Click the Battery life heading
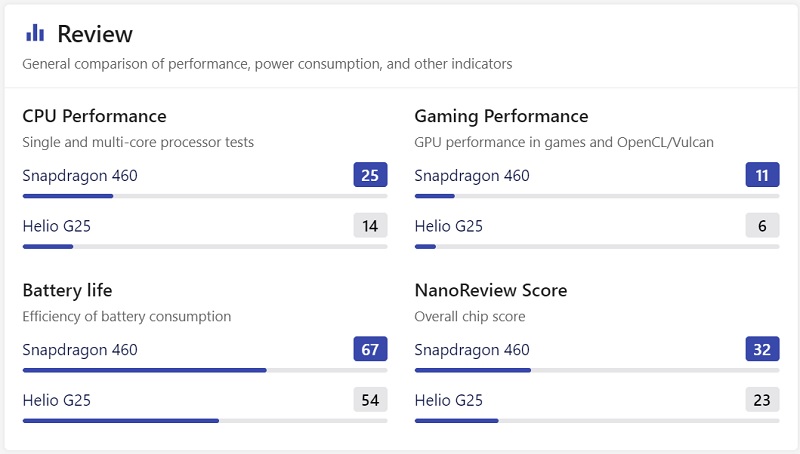 67,290
